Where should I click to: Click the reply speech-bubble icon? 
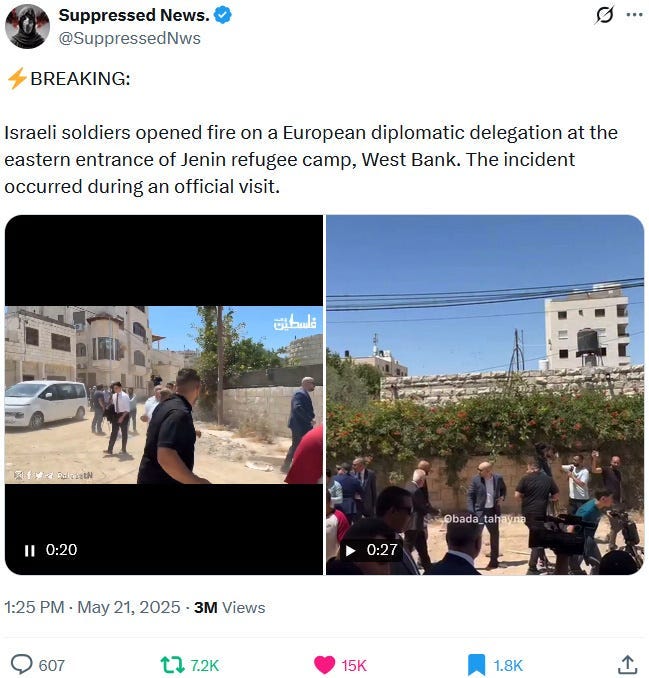point(22,665)
